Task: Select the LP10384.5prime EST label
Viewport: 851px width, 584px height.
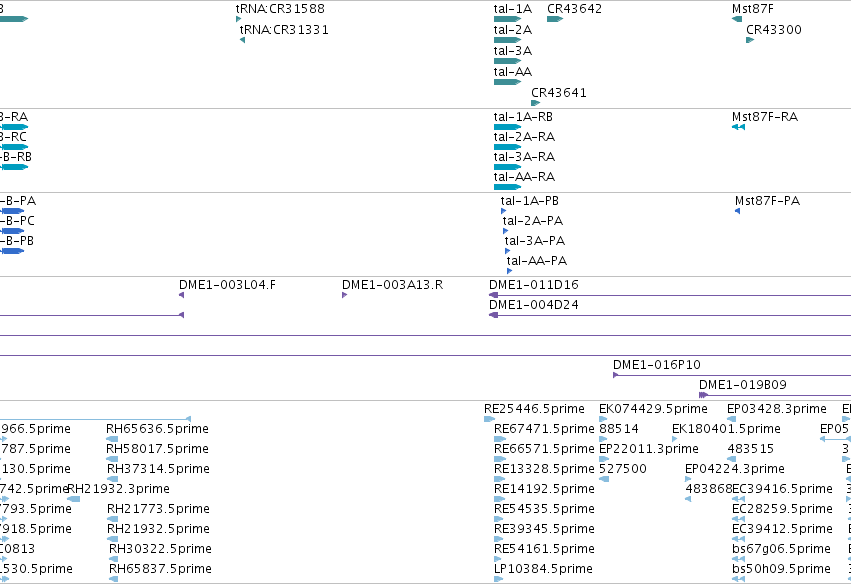Action: coord(543,569)
